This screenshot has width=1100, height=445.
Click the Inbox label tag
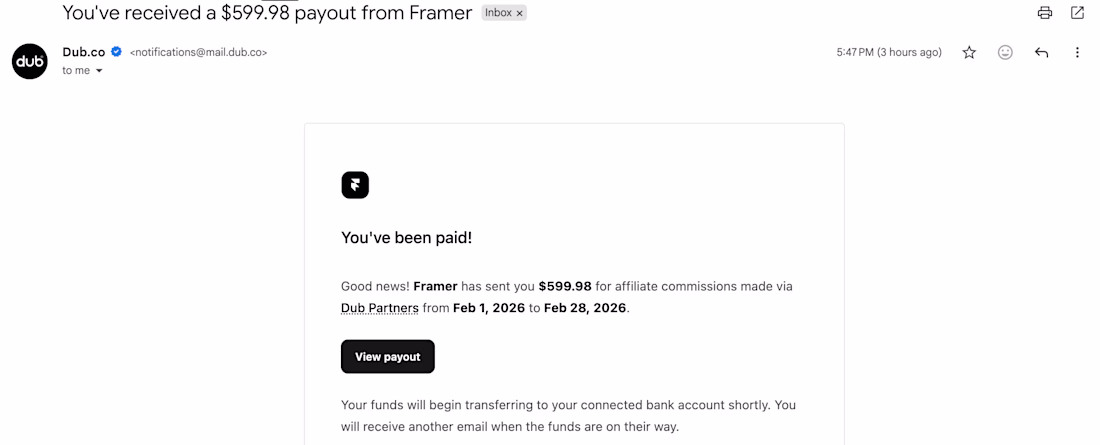[x=497, y=13]
